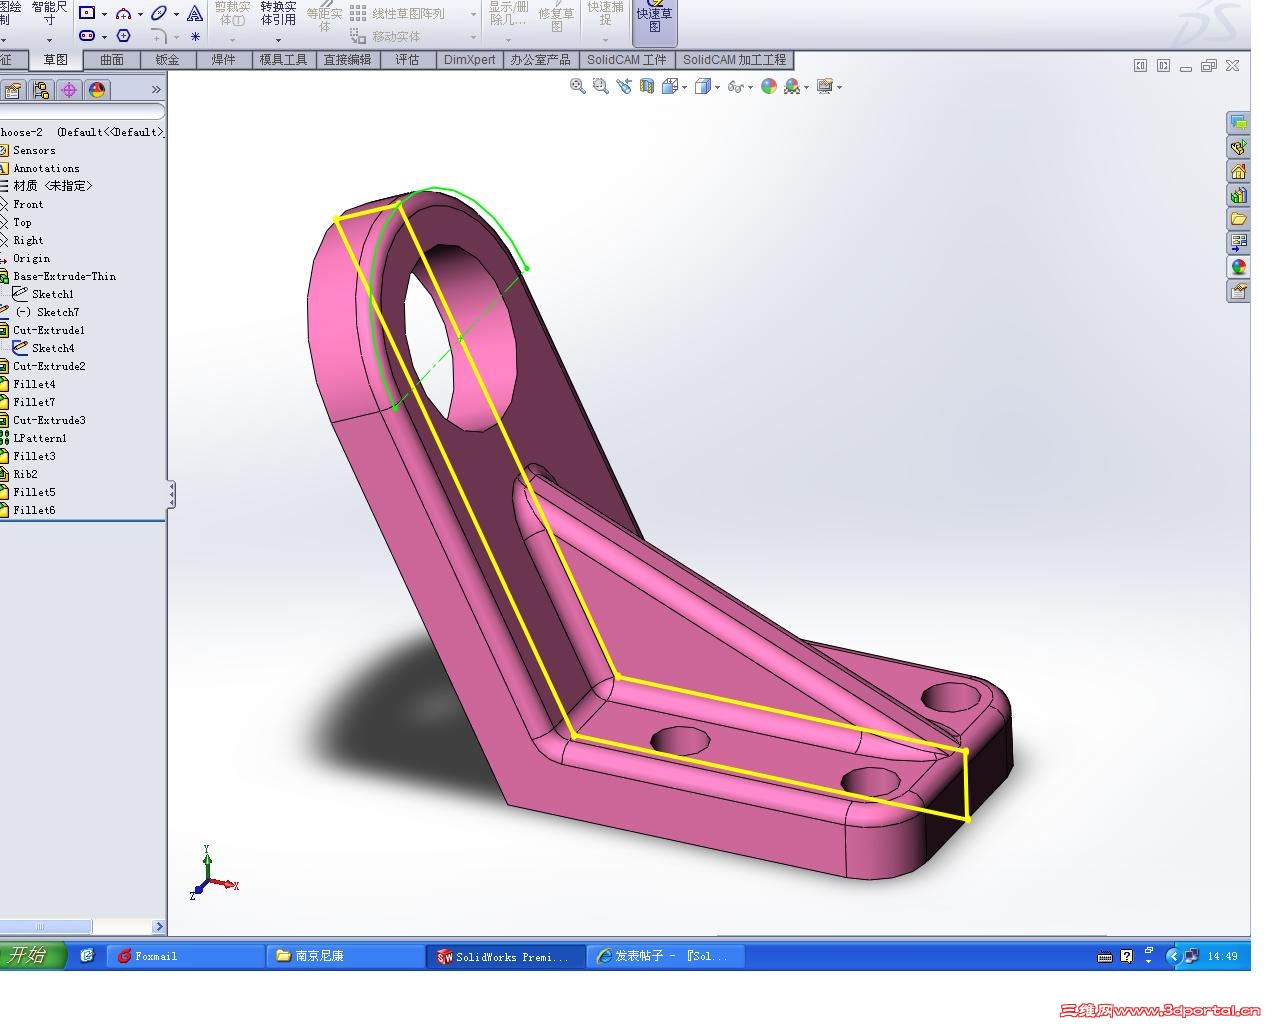The width and height of the screenshot is (1280, 1024).
Task: Switch to the 发表帖子 browser taskbar button
Action: click(x=666, y=957)
